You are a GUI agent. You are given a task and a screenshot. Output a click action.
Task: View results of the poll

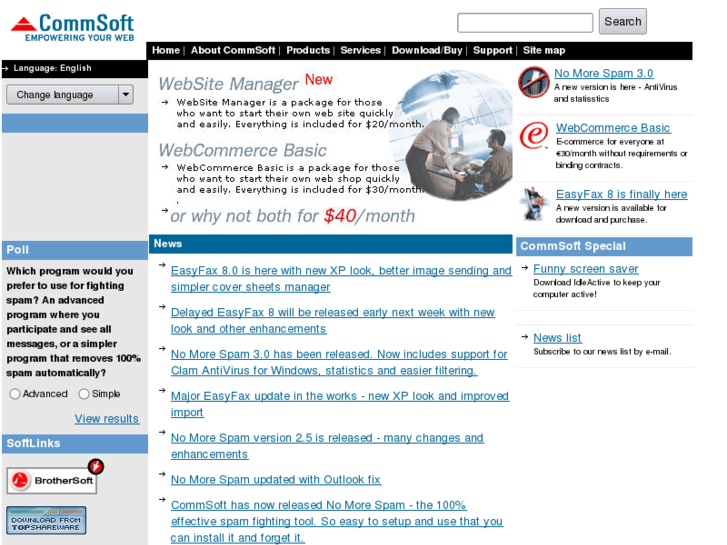coord(107,419)
